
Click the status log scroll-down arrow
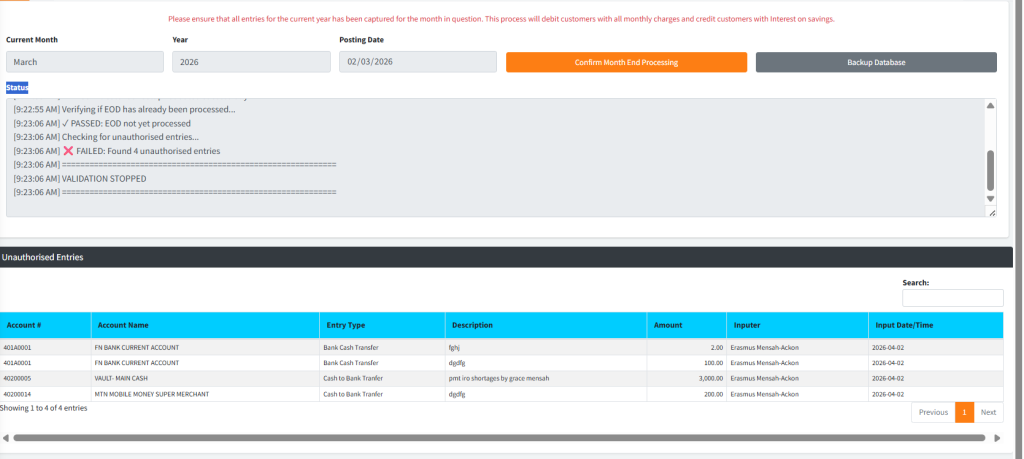click(990, 198)
